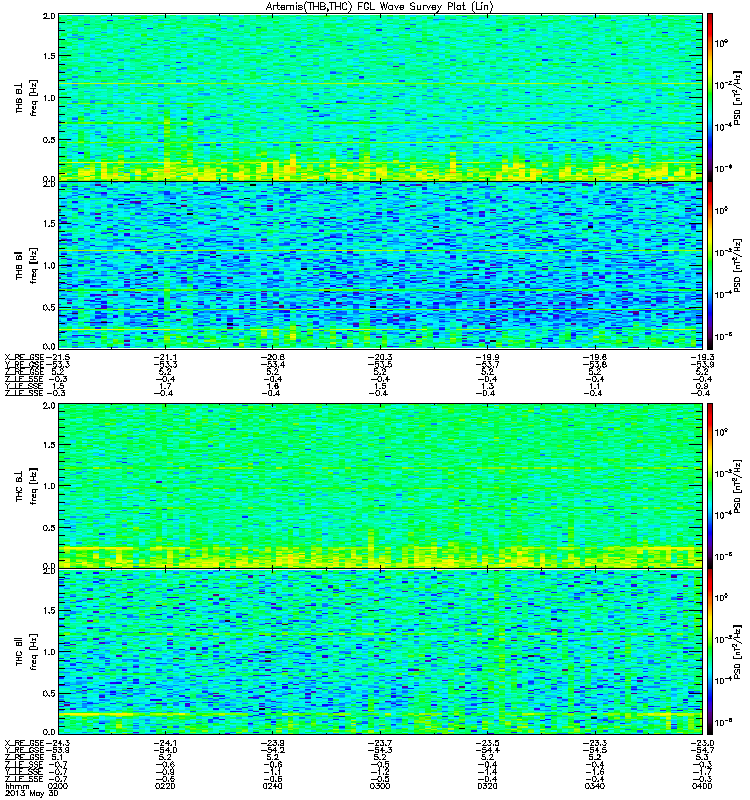
Task: Click the plot title Artemis(THB,THC) FGL Wave Survey Plot
Action: tap(380, 7)
